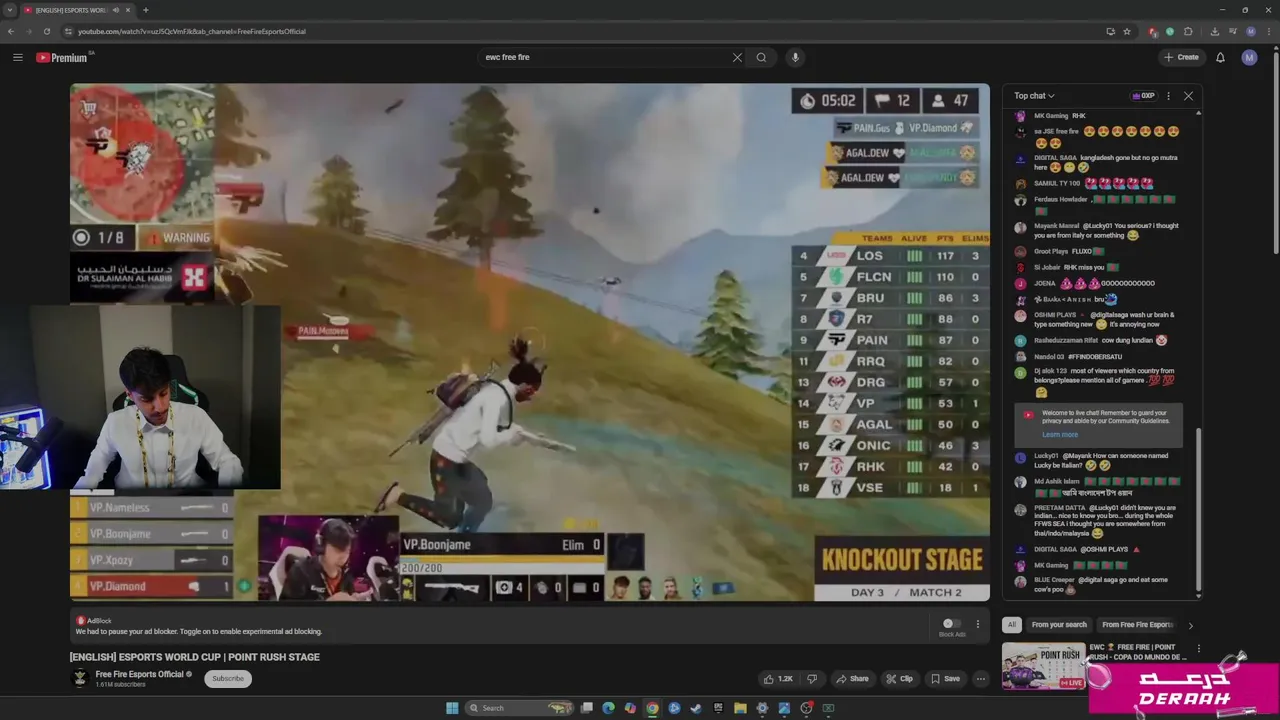Save the video to a playlist
The height and width of the screenshot is (720, 1280).
tap(945, 679)
